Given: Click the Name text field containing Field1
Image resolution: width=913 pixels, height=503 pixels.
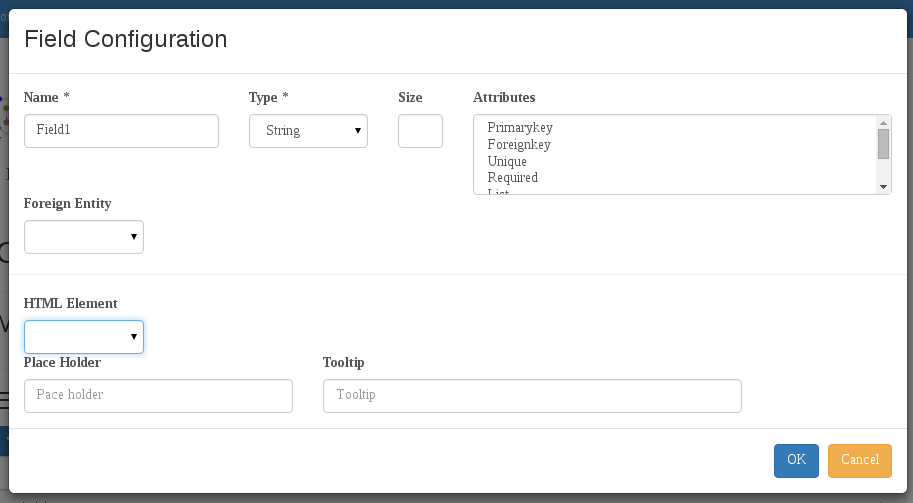Looking at the screenshot, I should 121,131.
